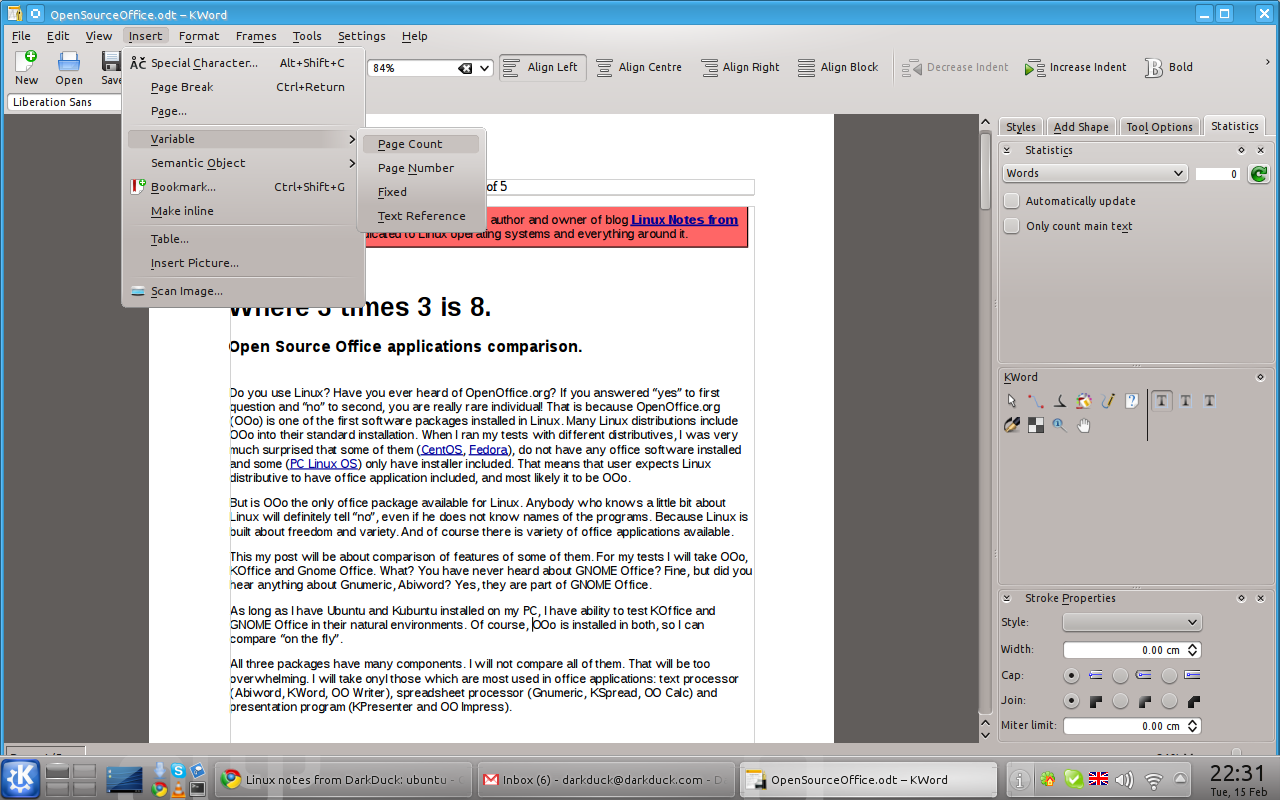Apply Align Right from the toolbar

(x=740, y=67)
